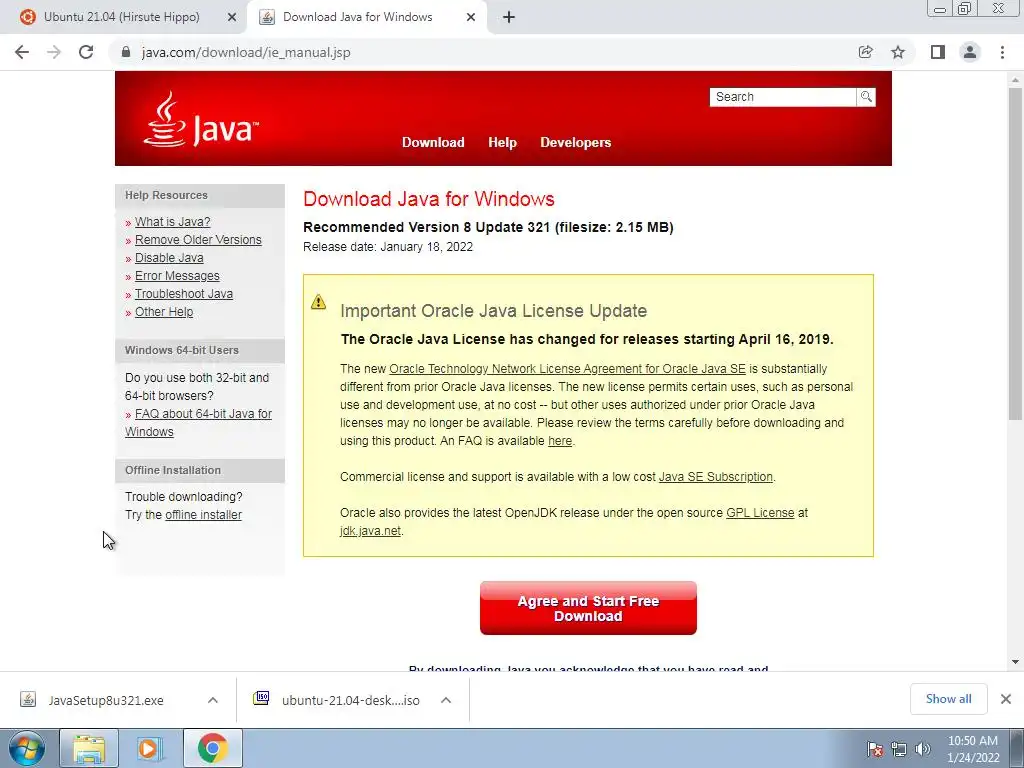Click 'Help Resources' sidebar heading
1024x768 pixels.
[x=166, y=195]
